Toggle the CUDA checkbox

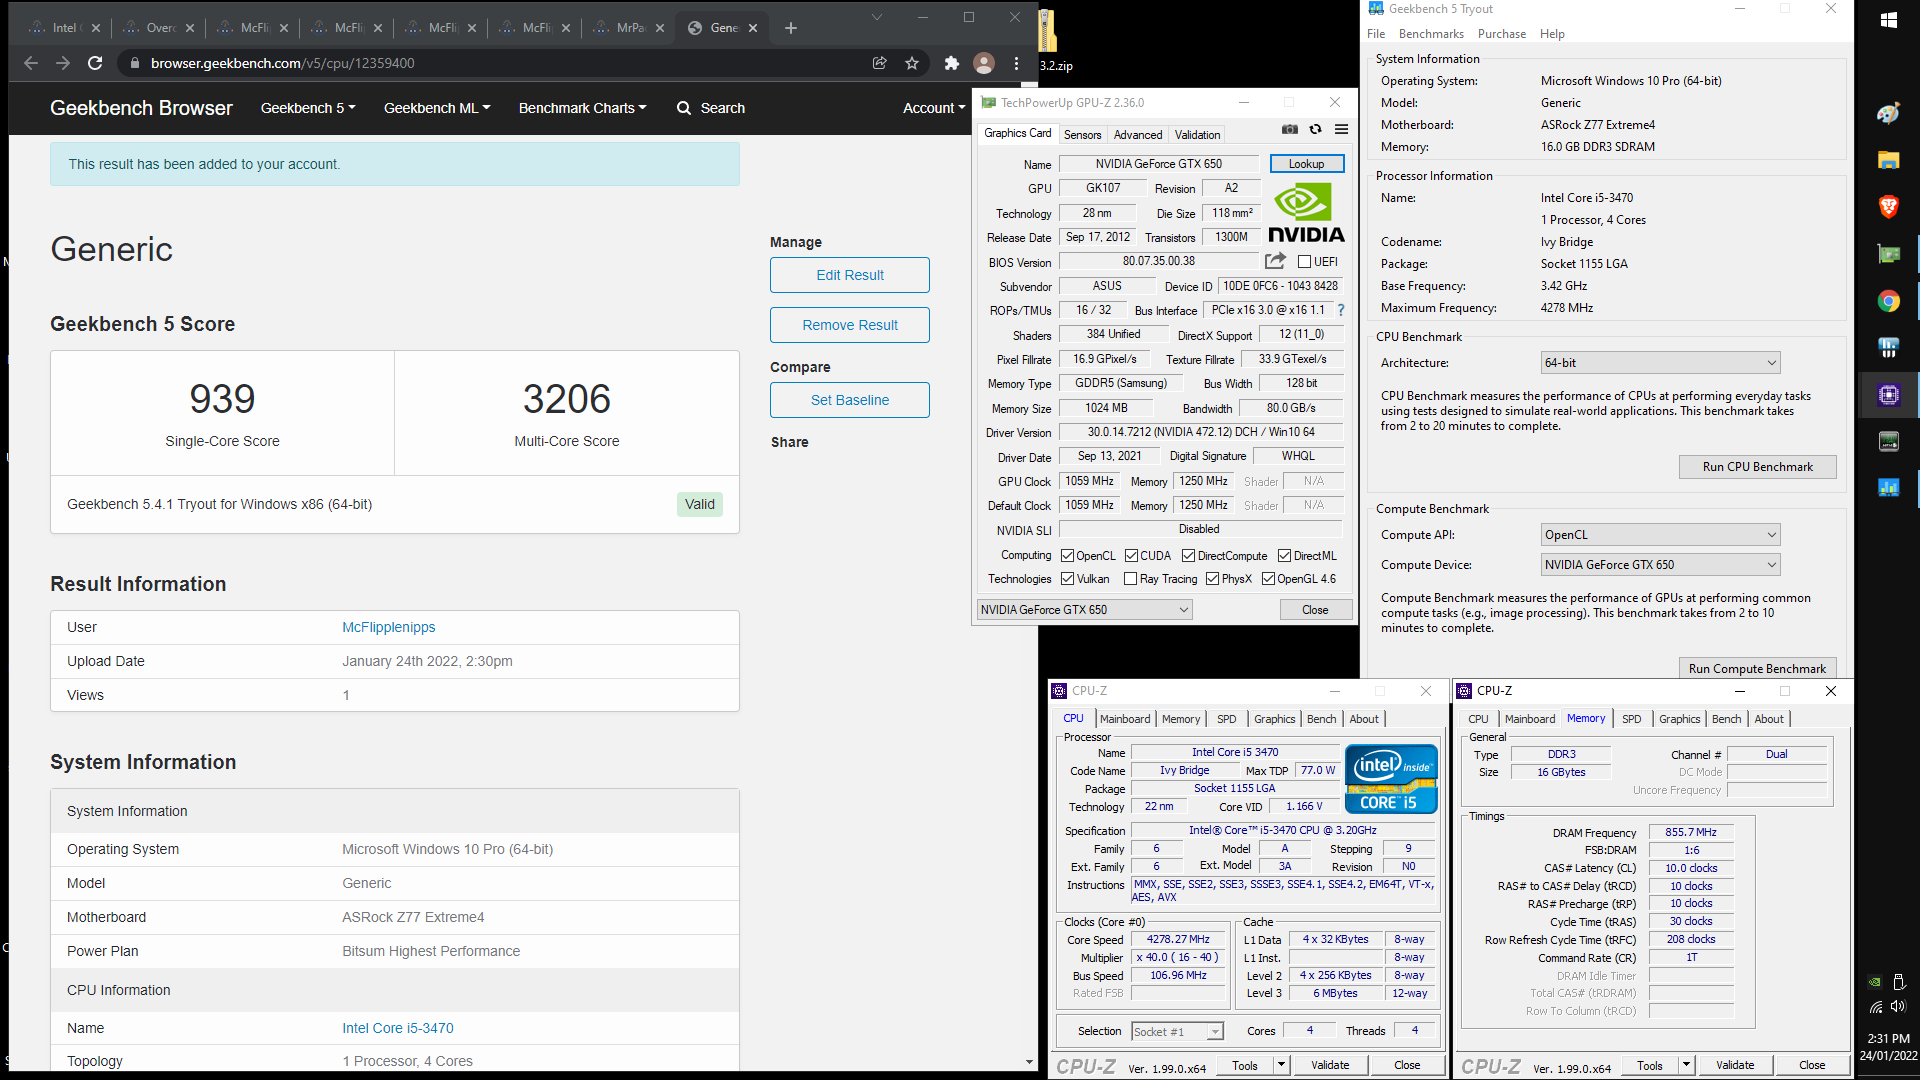1131,556
